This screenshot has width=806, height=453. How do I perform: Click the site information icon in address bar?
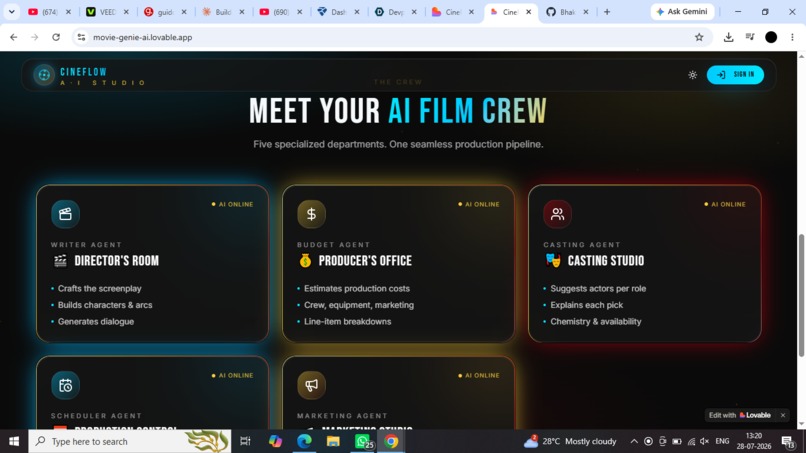[81, 37]
